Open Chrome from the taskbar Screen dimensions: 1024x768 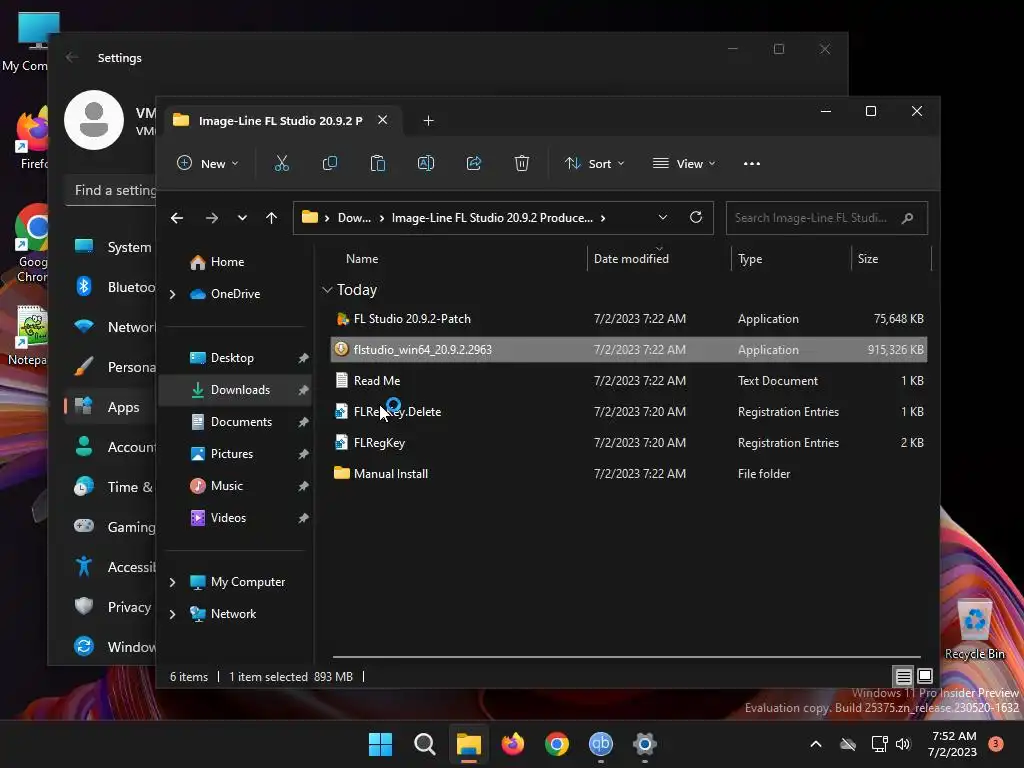(x=557, y=744)
